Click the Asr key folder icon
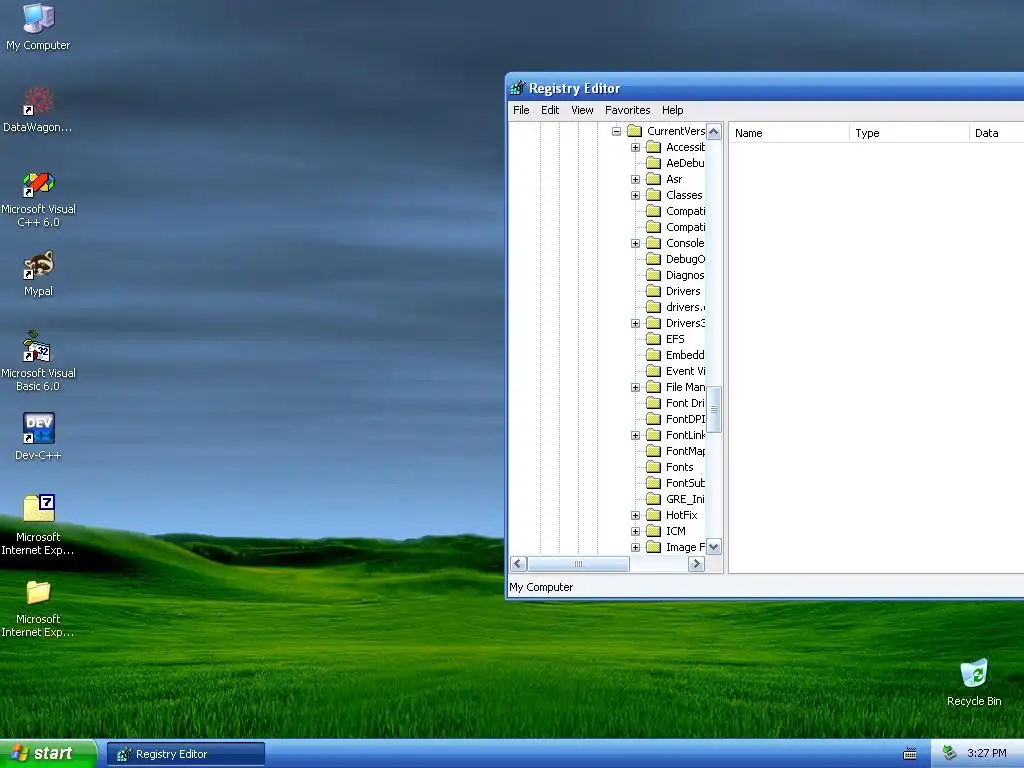 point(653,179)
